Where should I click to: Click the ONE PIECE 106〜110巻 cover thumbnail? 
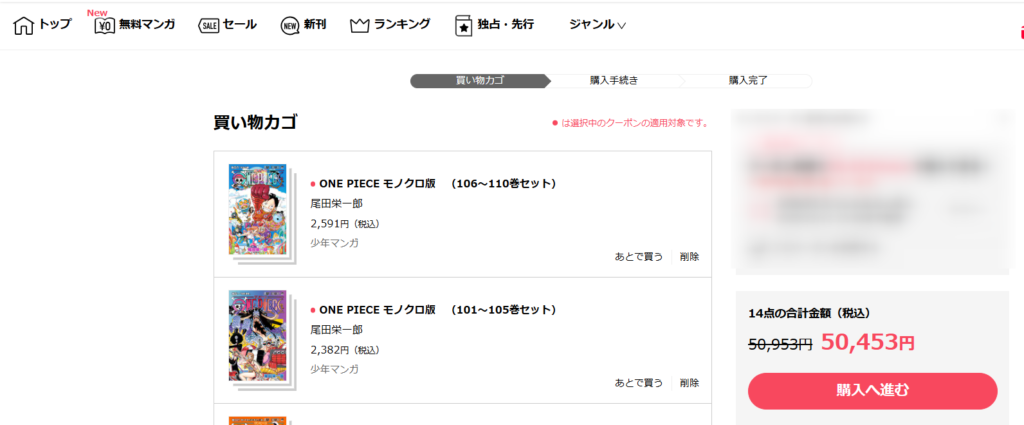tap(258, 209)
